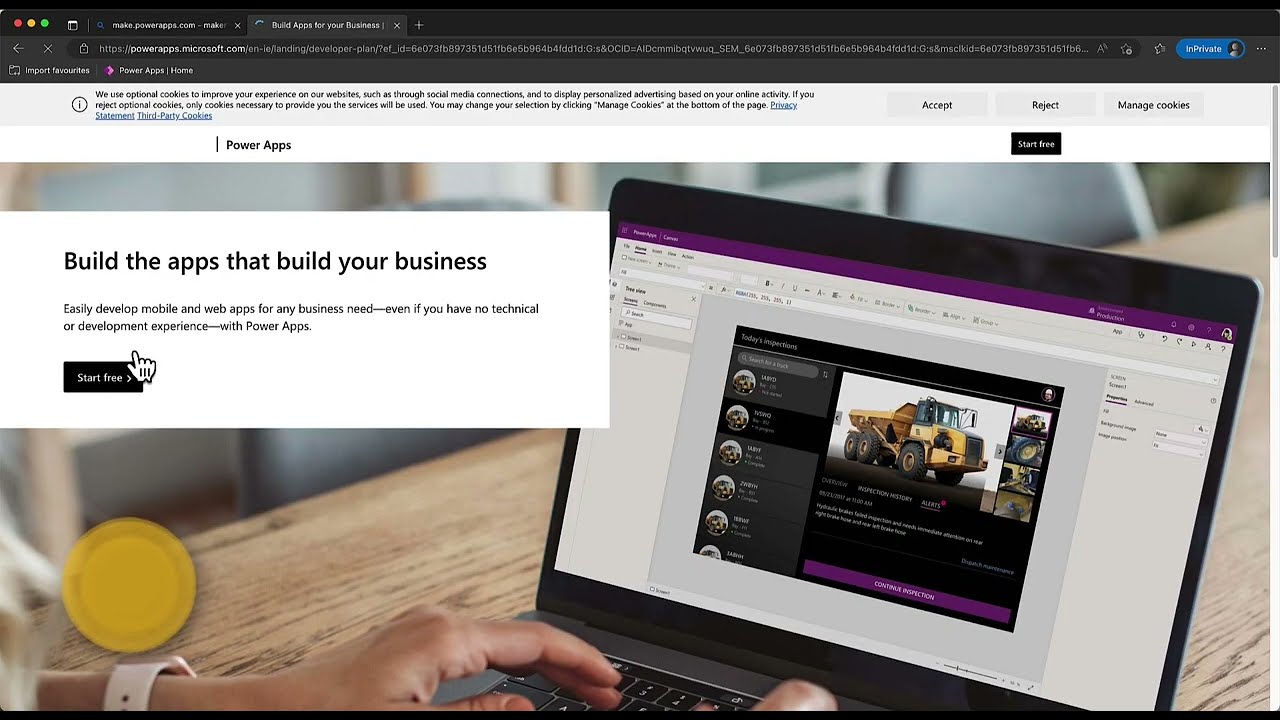Open the tab actions menu icon
Screen dimensions: 1280x720
tap(72, 25)
